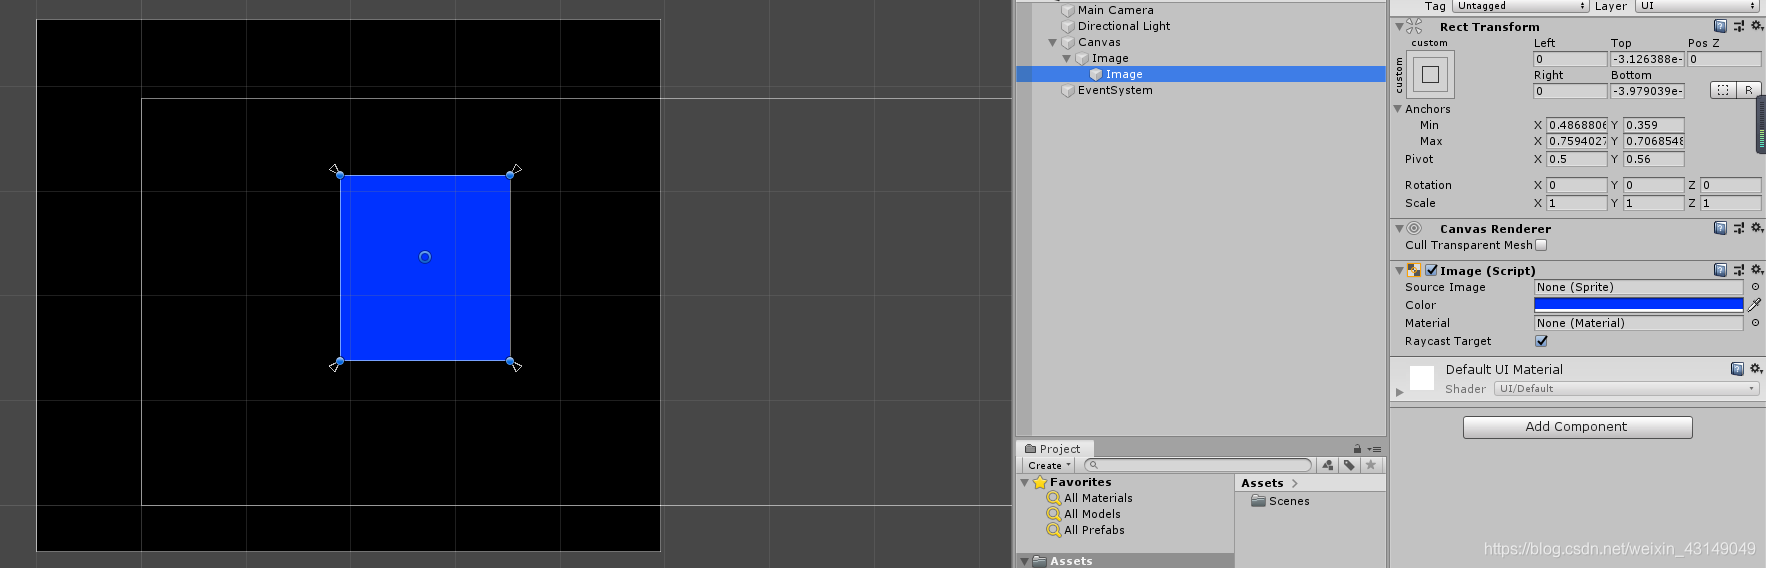The image size is (1766, 568).
Task: Uncheck the Raycast Target checkbox
Action: (x=1541, y=341)
